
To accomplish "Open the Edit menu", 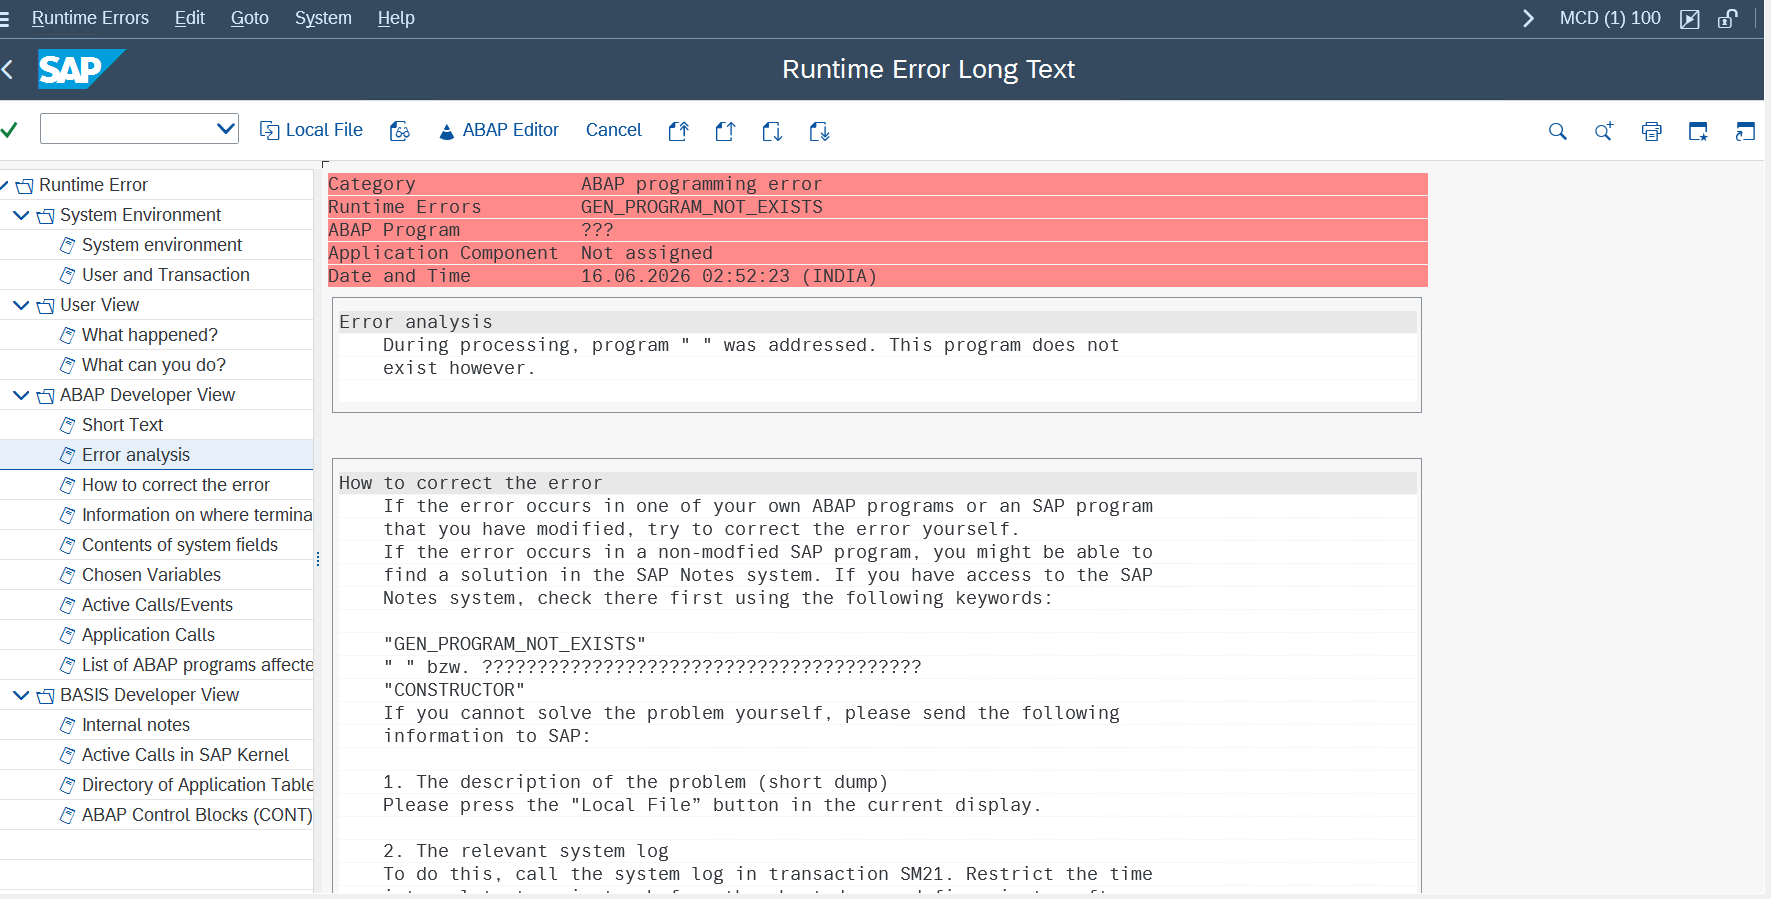I will (x=189, y=18).
